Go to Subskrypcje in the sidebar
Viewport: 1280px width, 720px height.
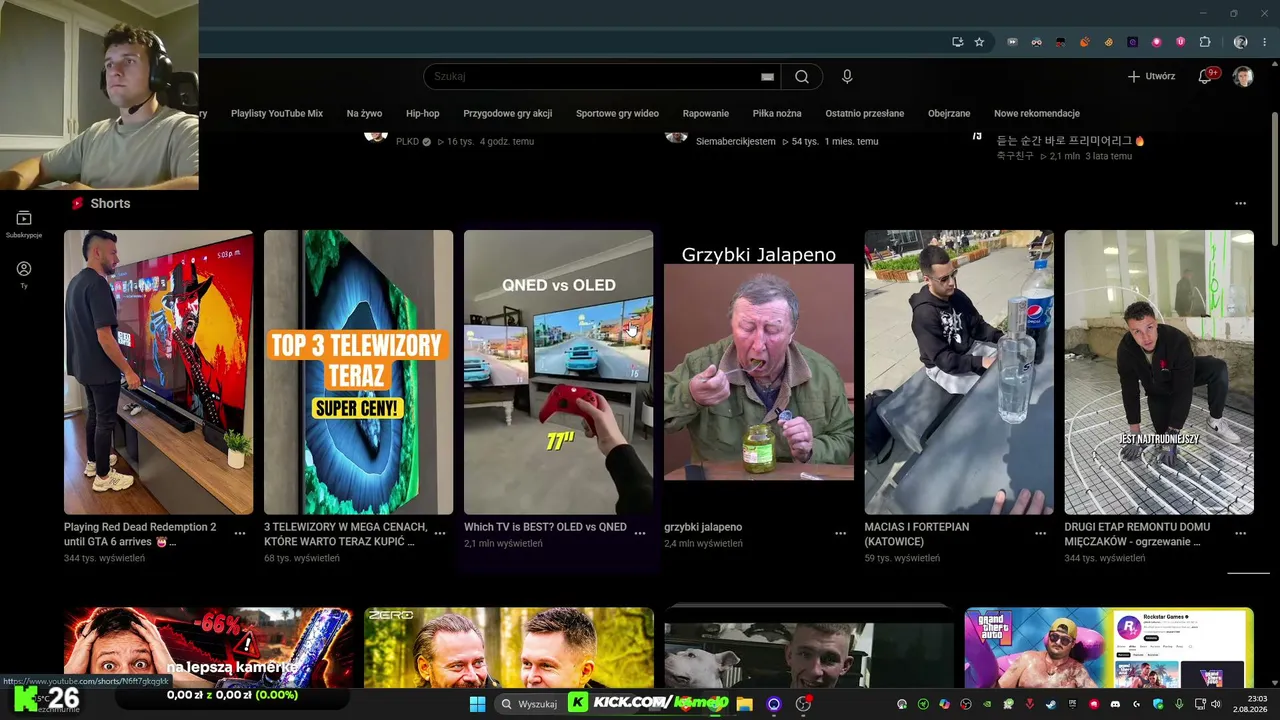(x=24, y=224)
